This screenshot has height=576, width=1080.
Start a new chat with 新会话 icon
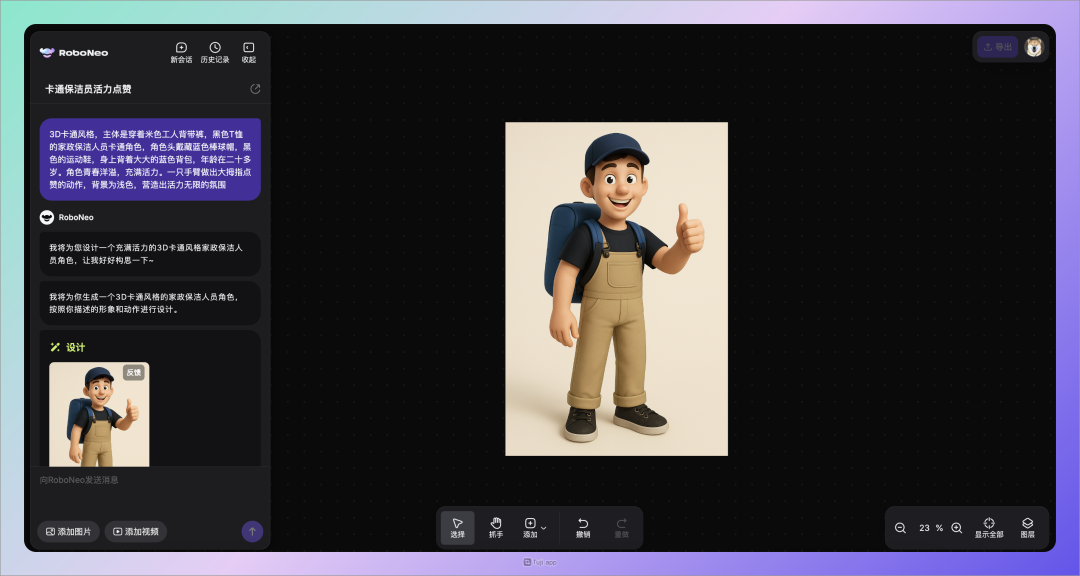point(181,52)
